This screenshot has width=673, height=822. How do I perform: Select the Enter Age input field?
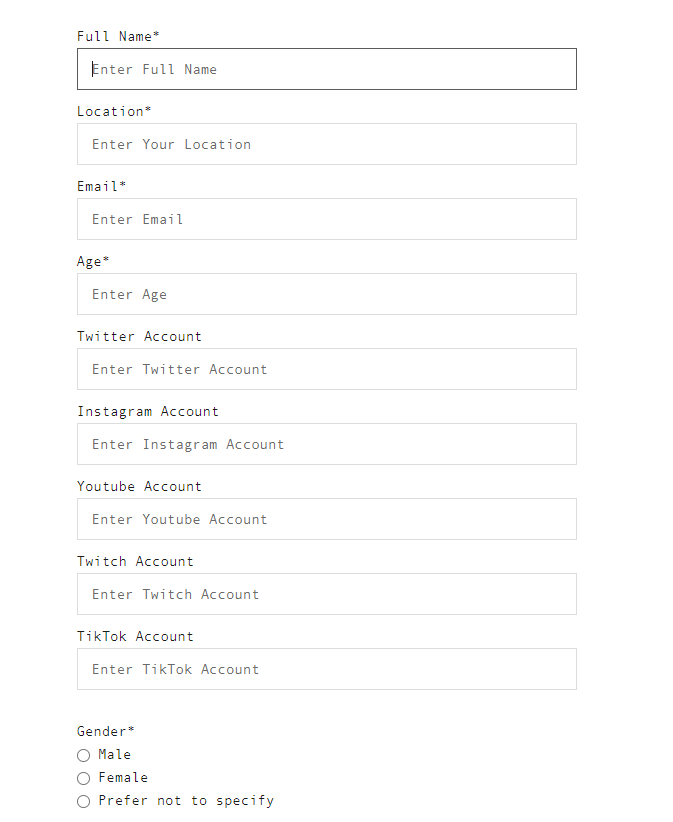327,294
